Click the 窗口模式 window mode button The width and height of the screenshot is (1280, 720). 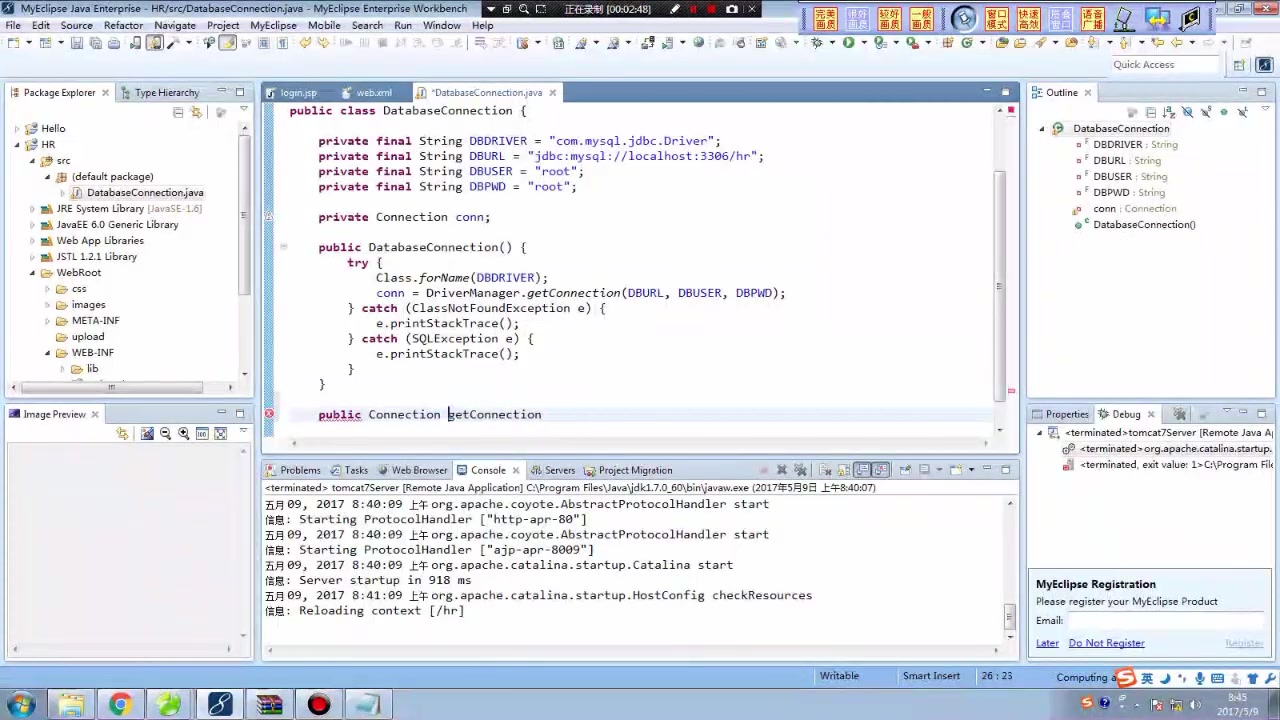tap(997, 18)
